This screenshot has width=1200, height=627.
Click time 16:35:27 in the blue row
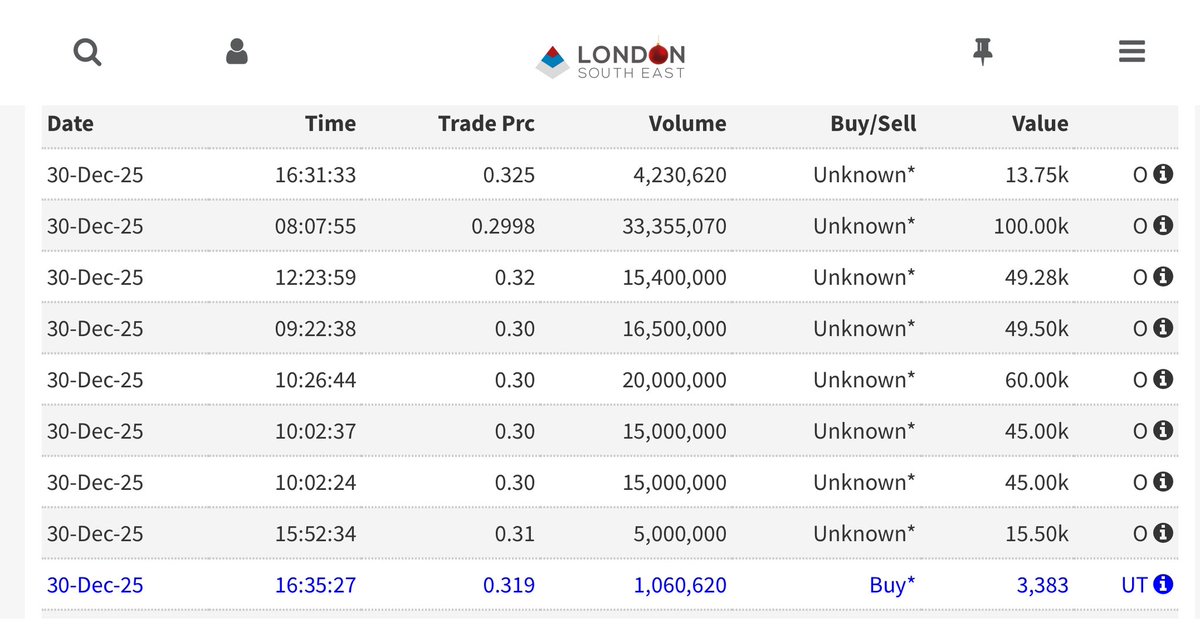315,585
